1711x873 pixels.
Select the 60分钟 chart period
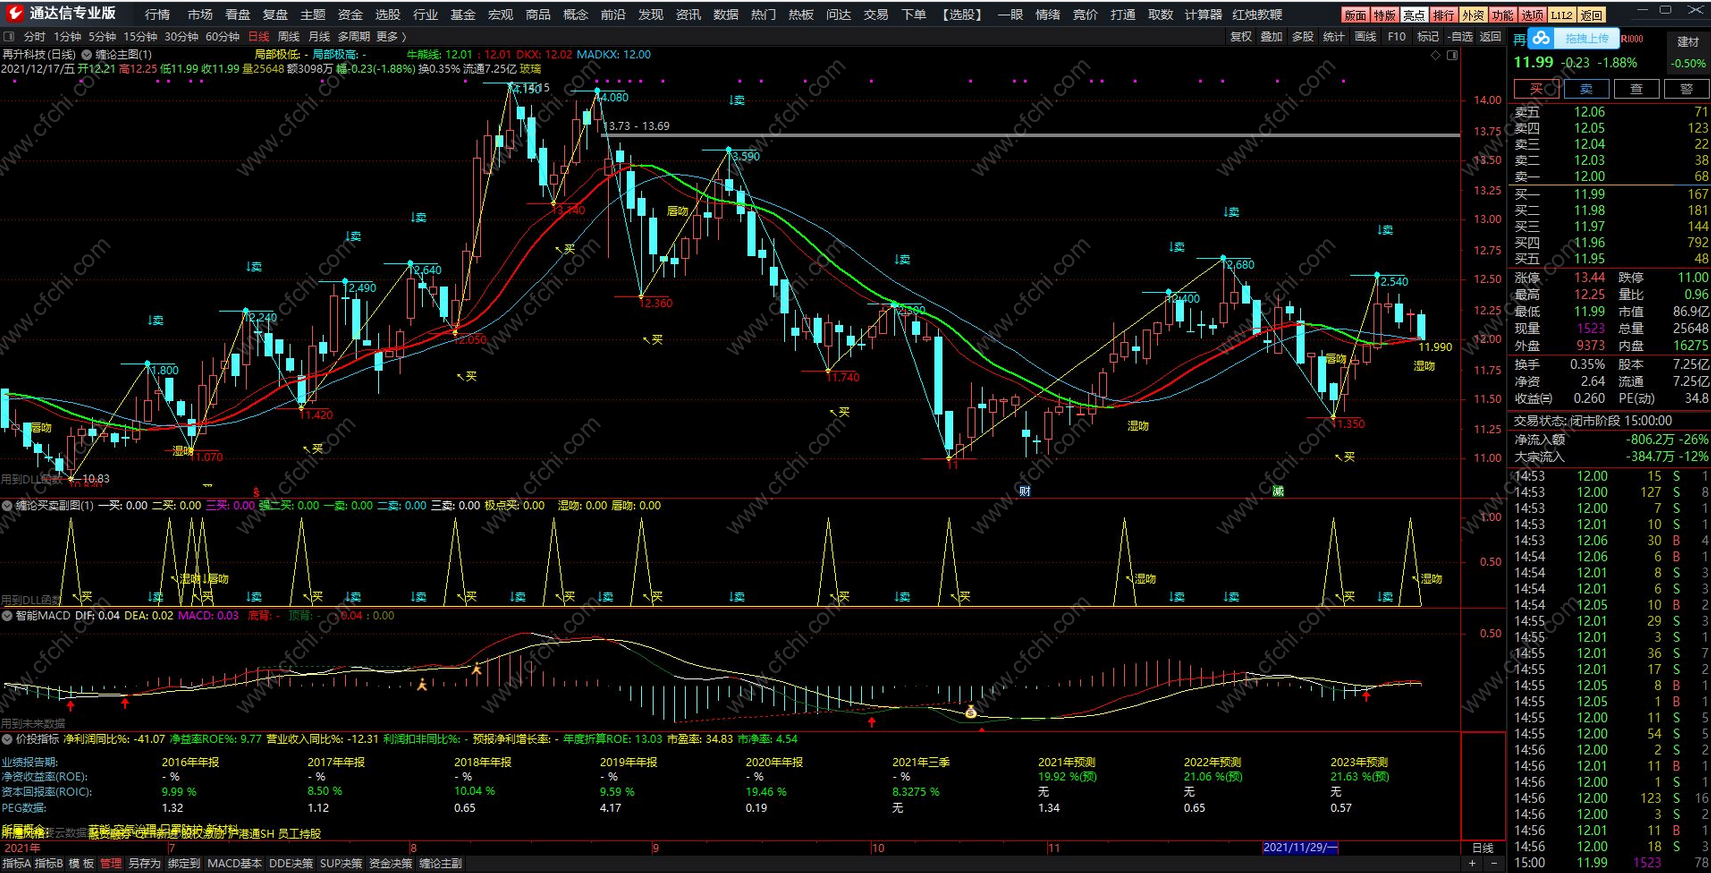pos(222,37)
